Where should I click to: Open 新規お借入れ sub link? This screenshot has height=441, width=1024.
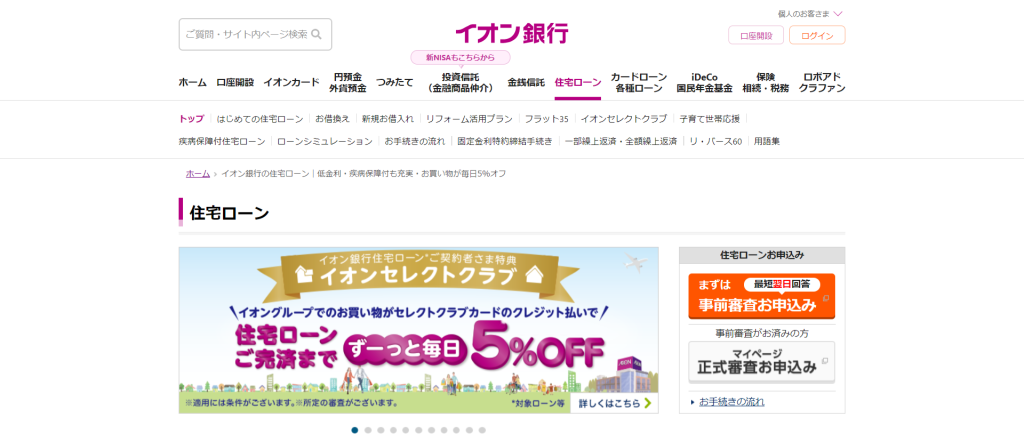(x=388, y=119)
